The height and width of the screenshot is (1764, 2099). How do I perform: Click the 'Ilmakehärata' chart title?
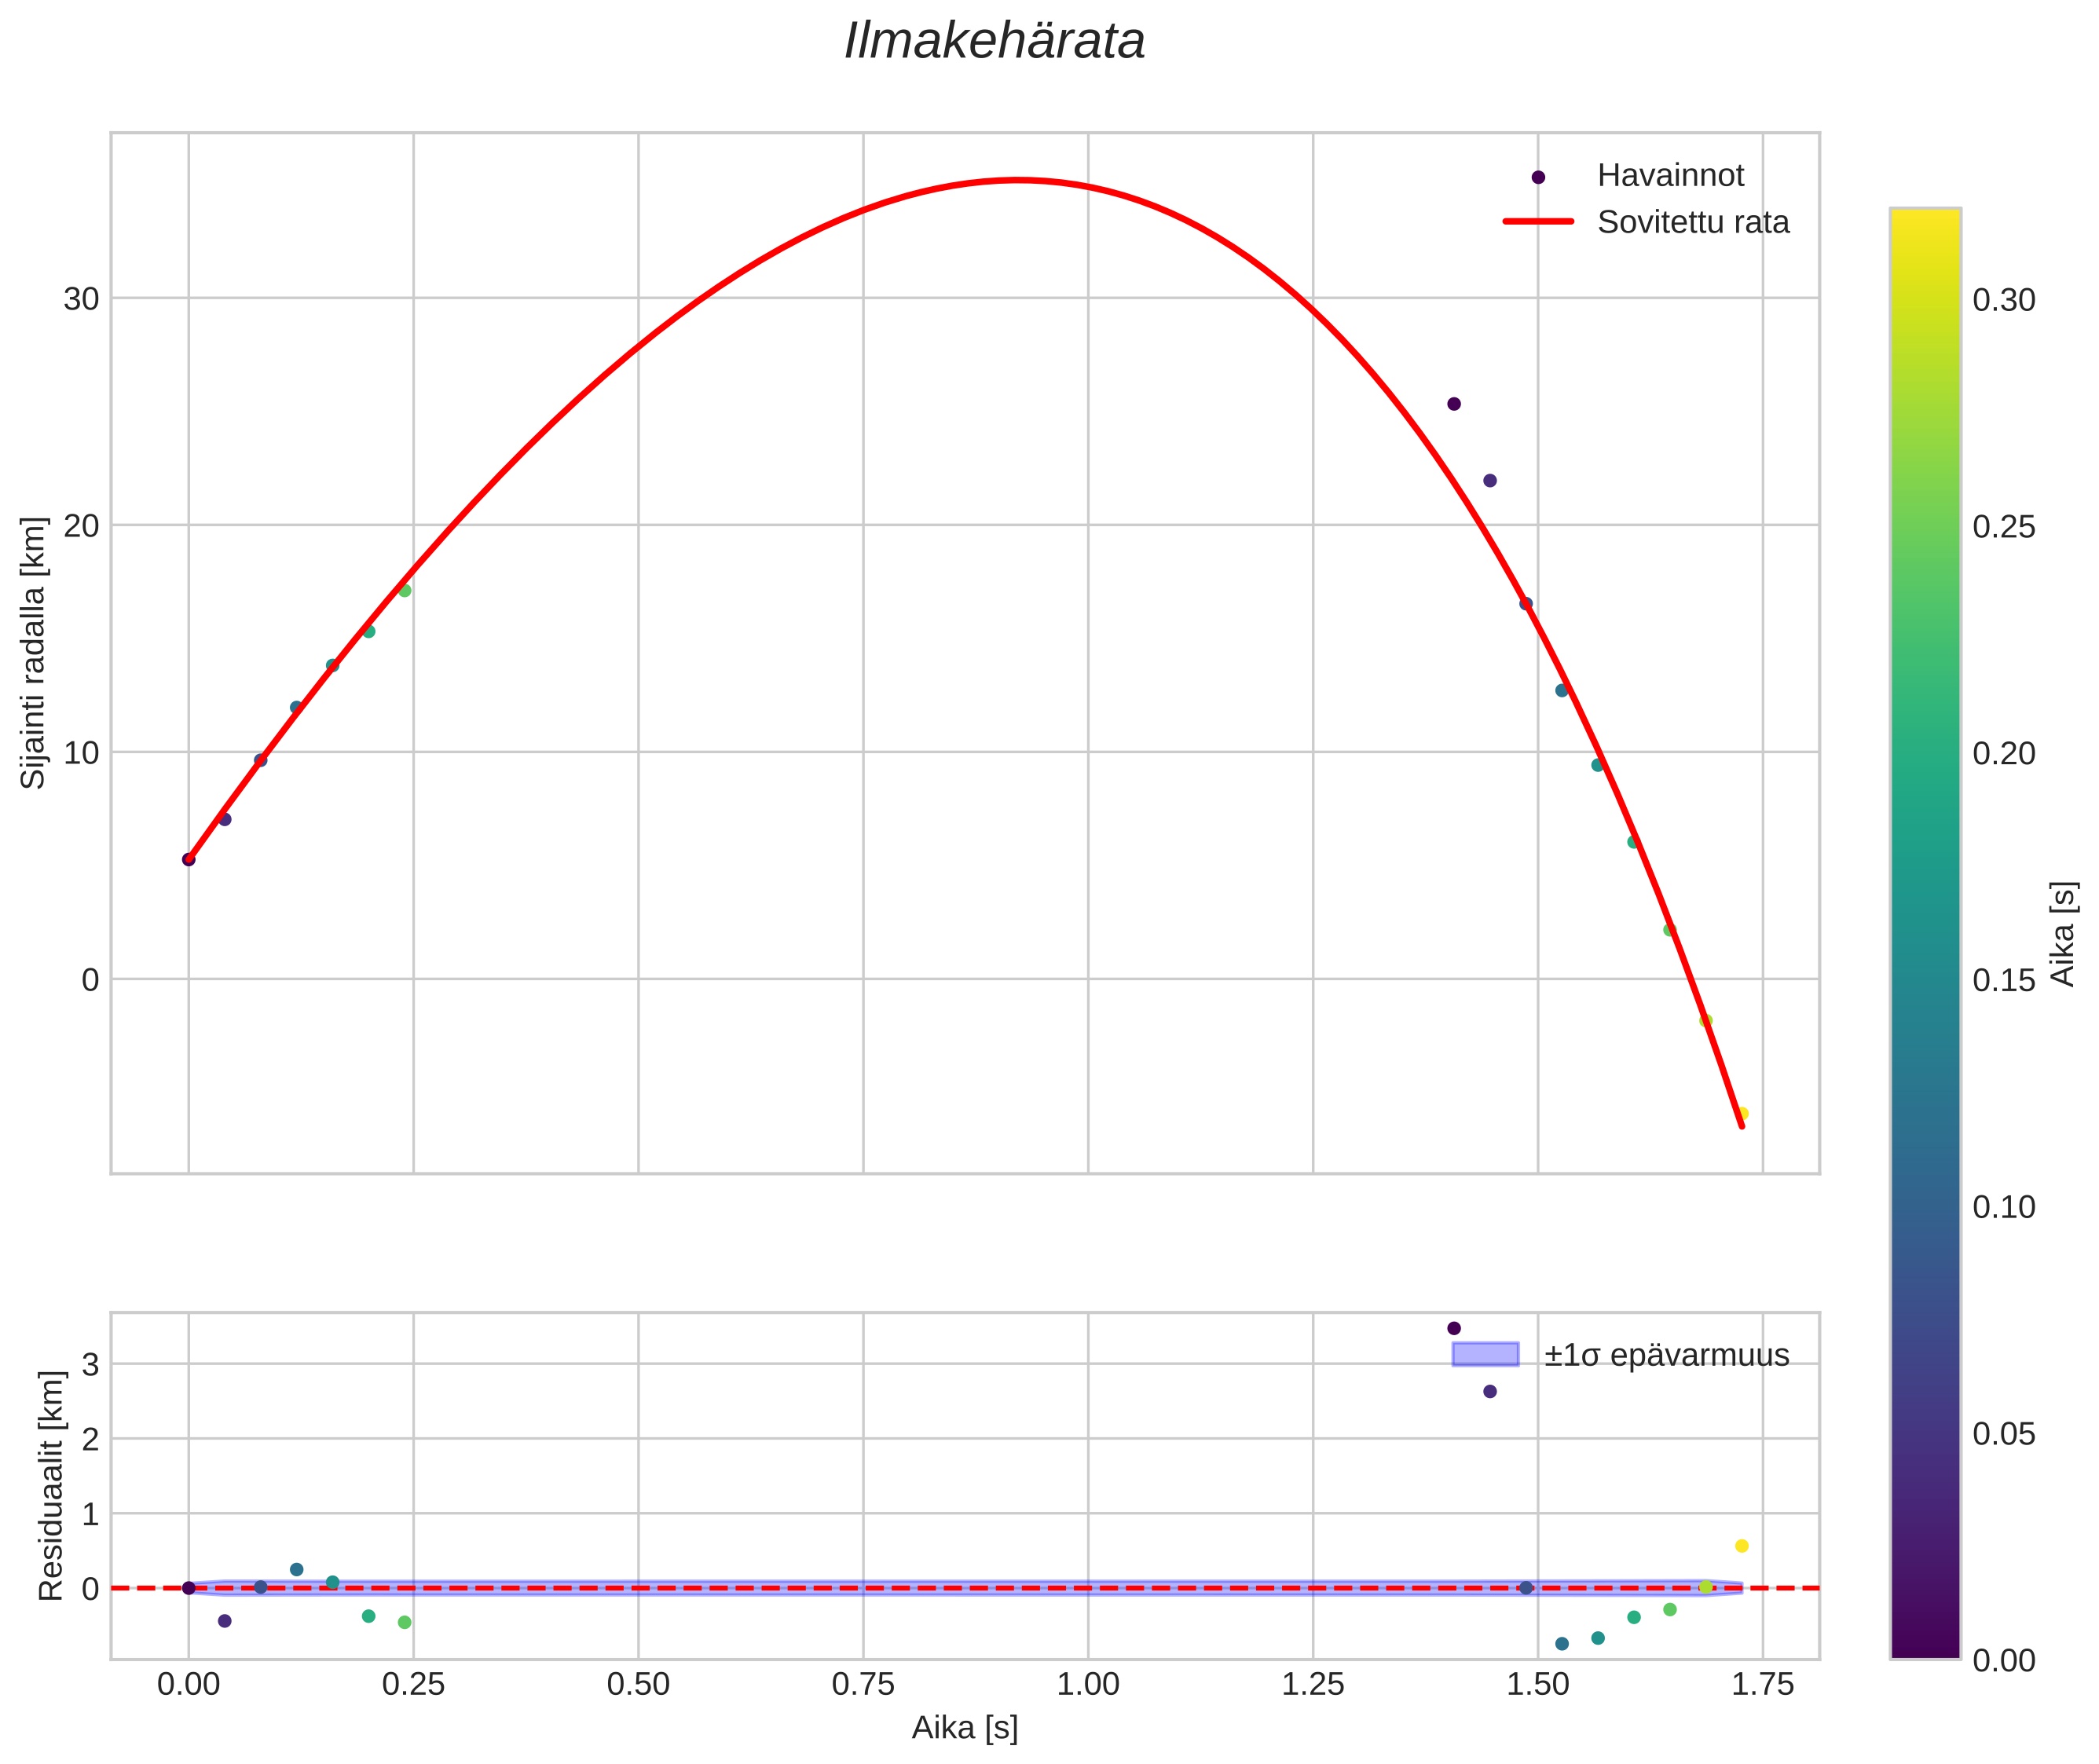(994, 42)
